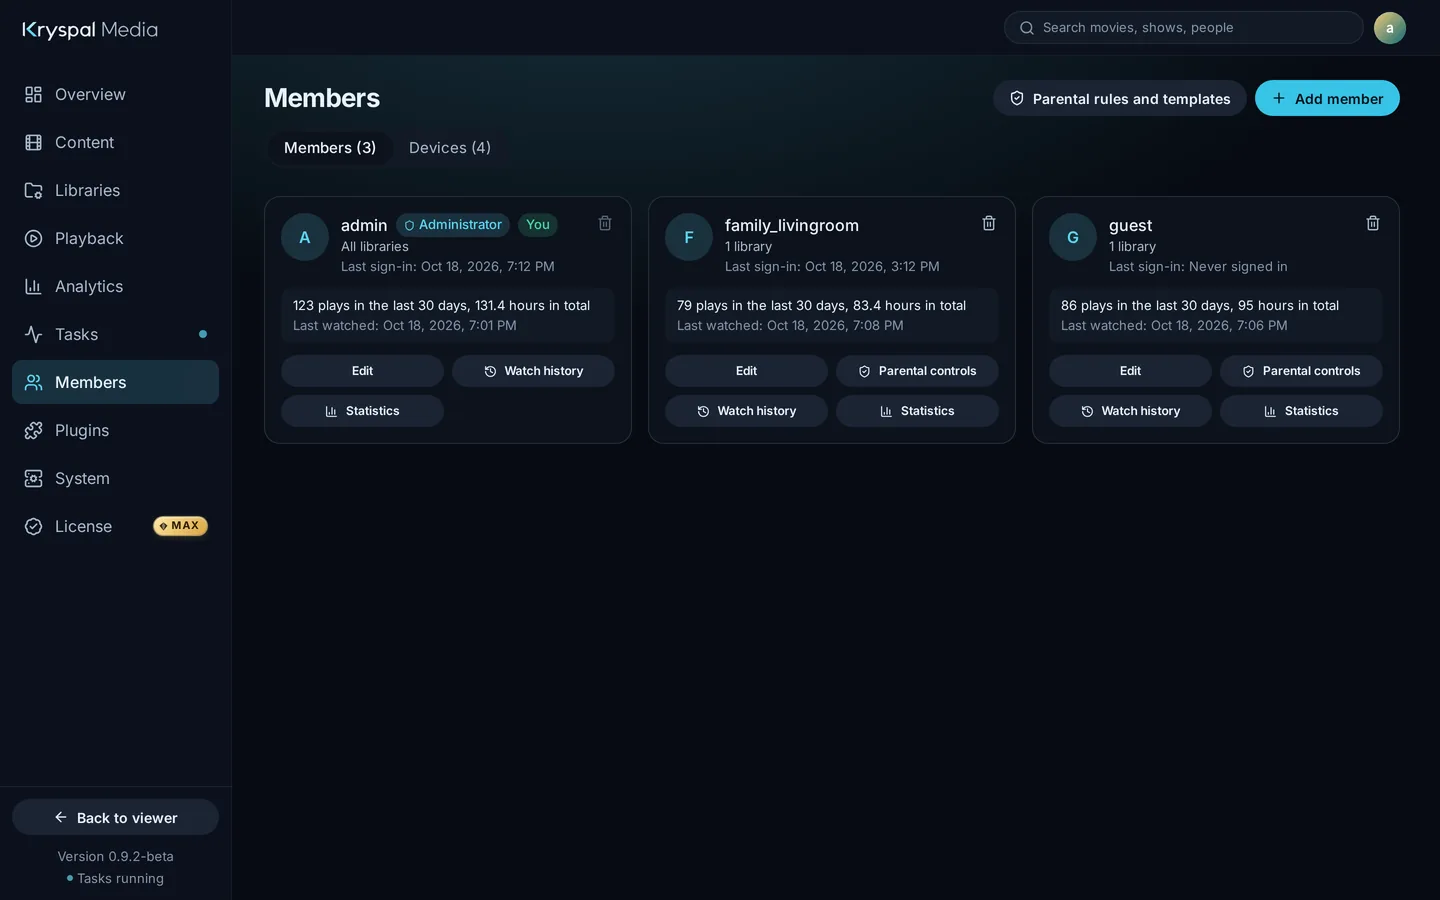
Task: Click the MAX license badge
Action: [180, 526]
